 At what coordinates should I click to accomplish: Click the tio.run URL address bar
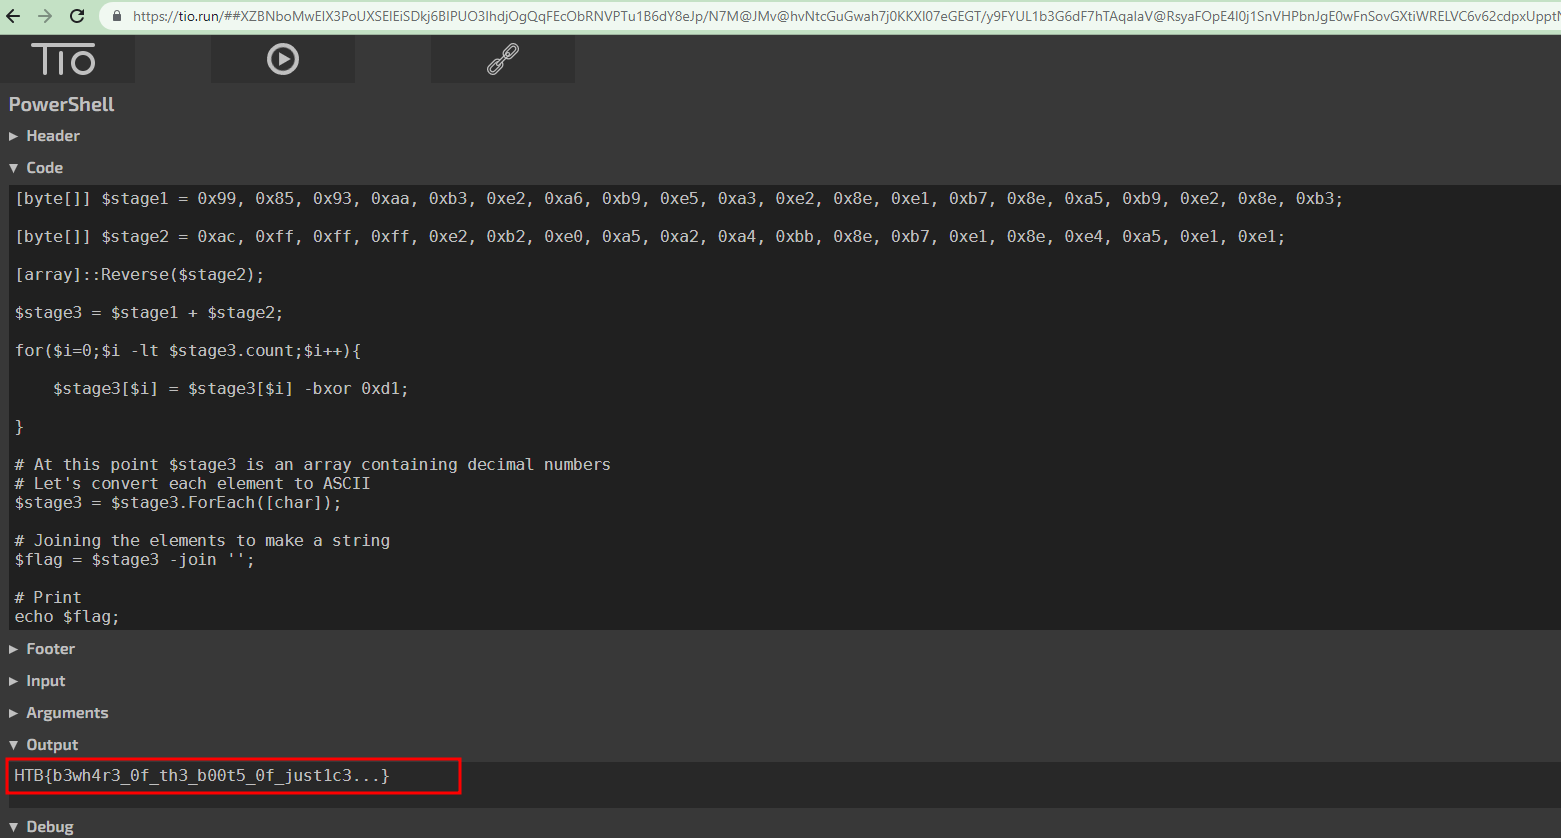point(800,16)
